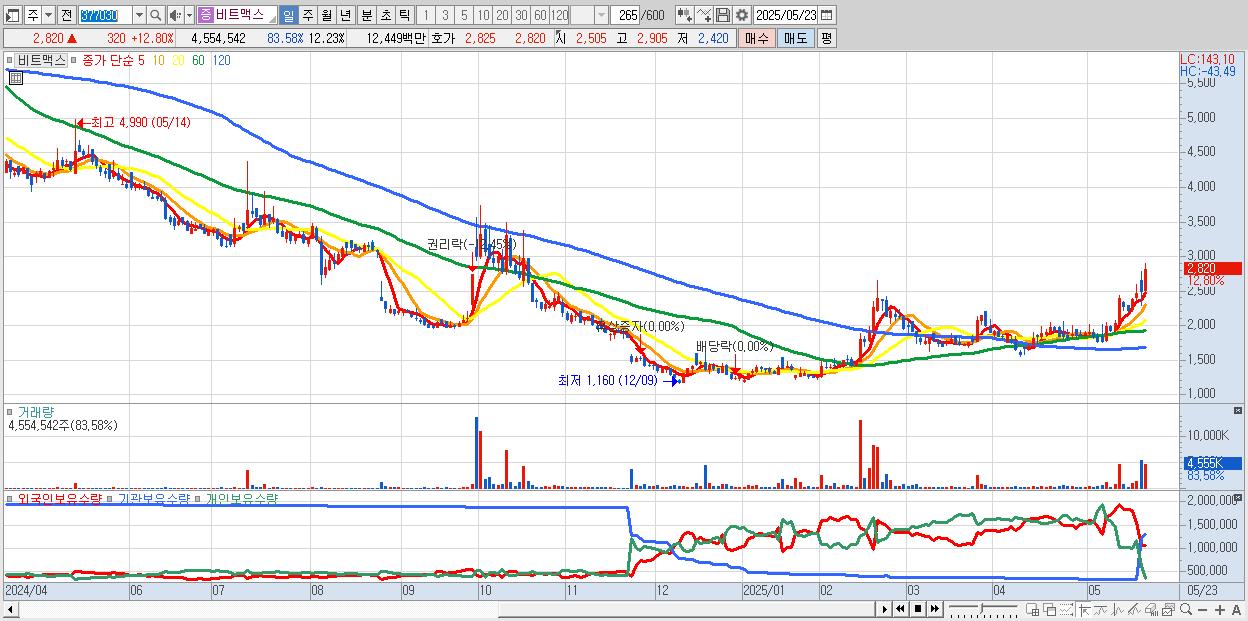Select interval 20 button

[x=502, y=15]
